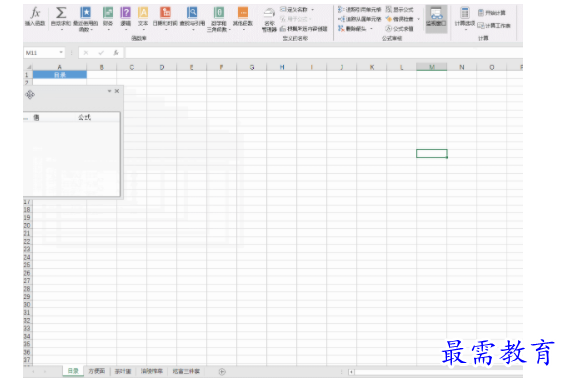Click the Name Box showing M11
The image size is (563, 384).
[41, 53]
